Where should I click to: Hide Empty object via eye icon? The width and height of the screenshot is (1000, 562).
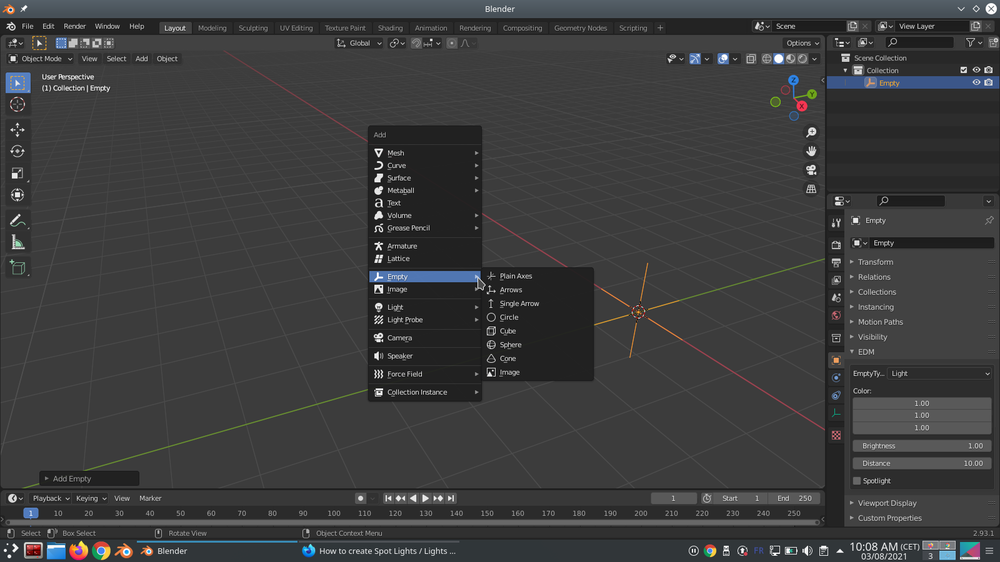point(976,83)
